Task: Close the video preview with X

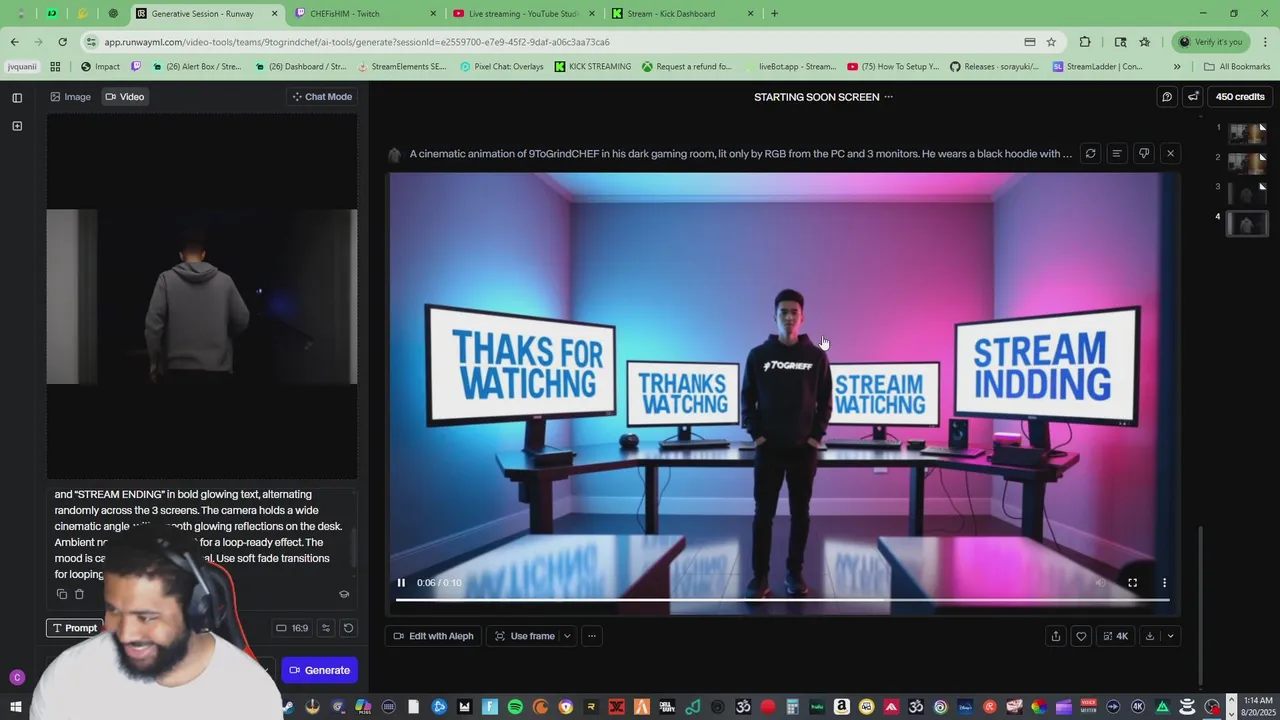Action: click(1170, 154)
